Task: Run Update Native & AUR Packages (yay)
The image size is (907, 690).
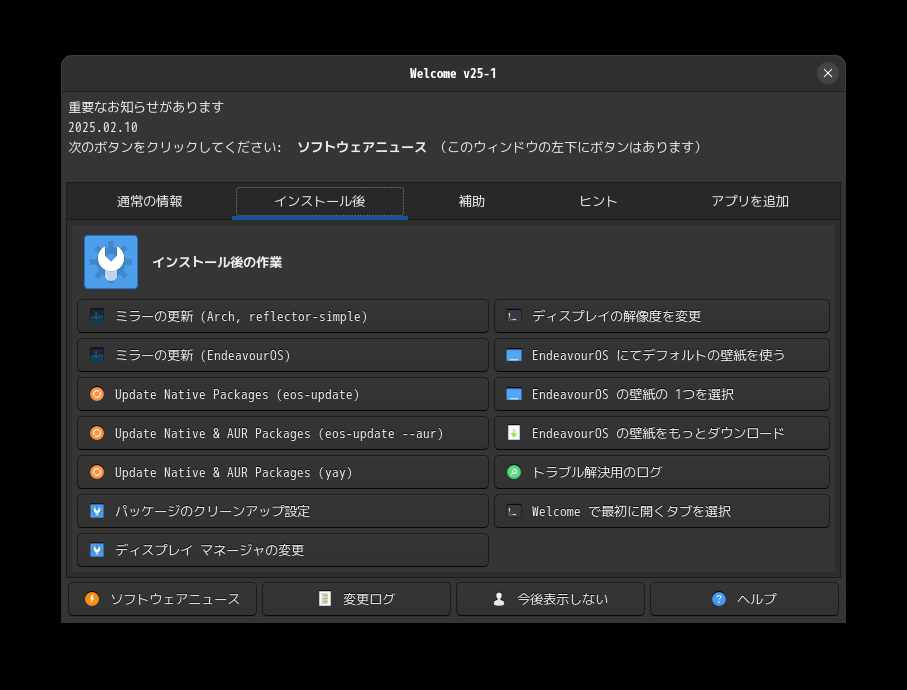Action: [283, 472]
